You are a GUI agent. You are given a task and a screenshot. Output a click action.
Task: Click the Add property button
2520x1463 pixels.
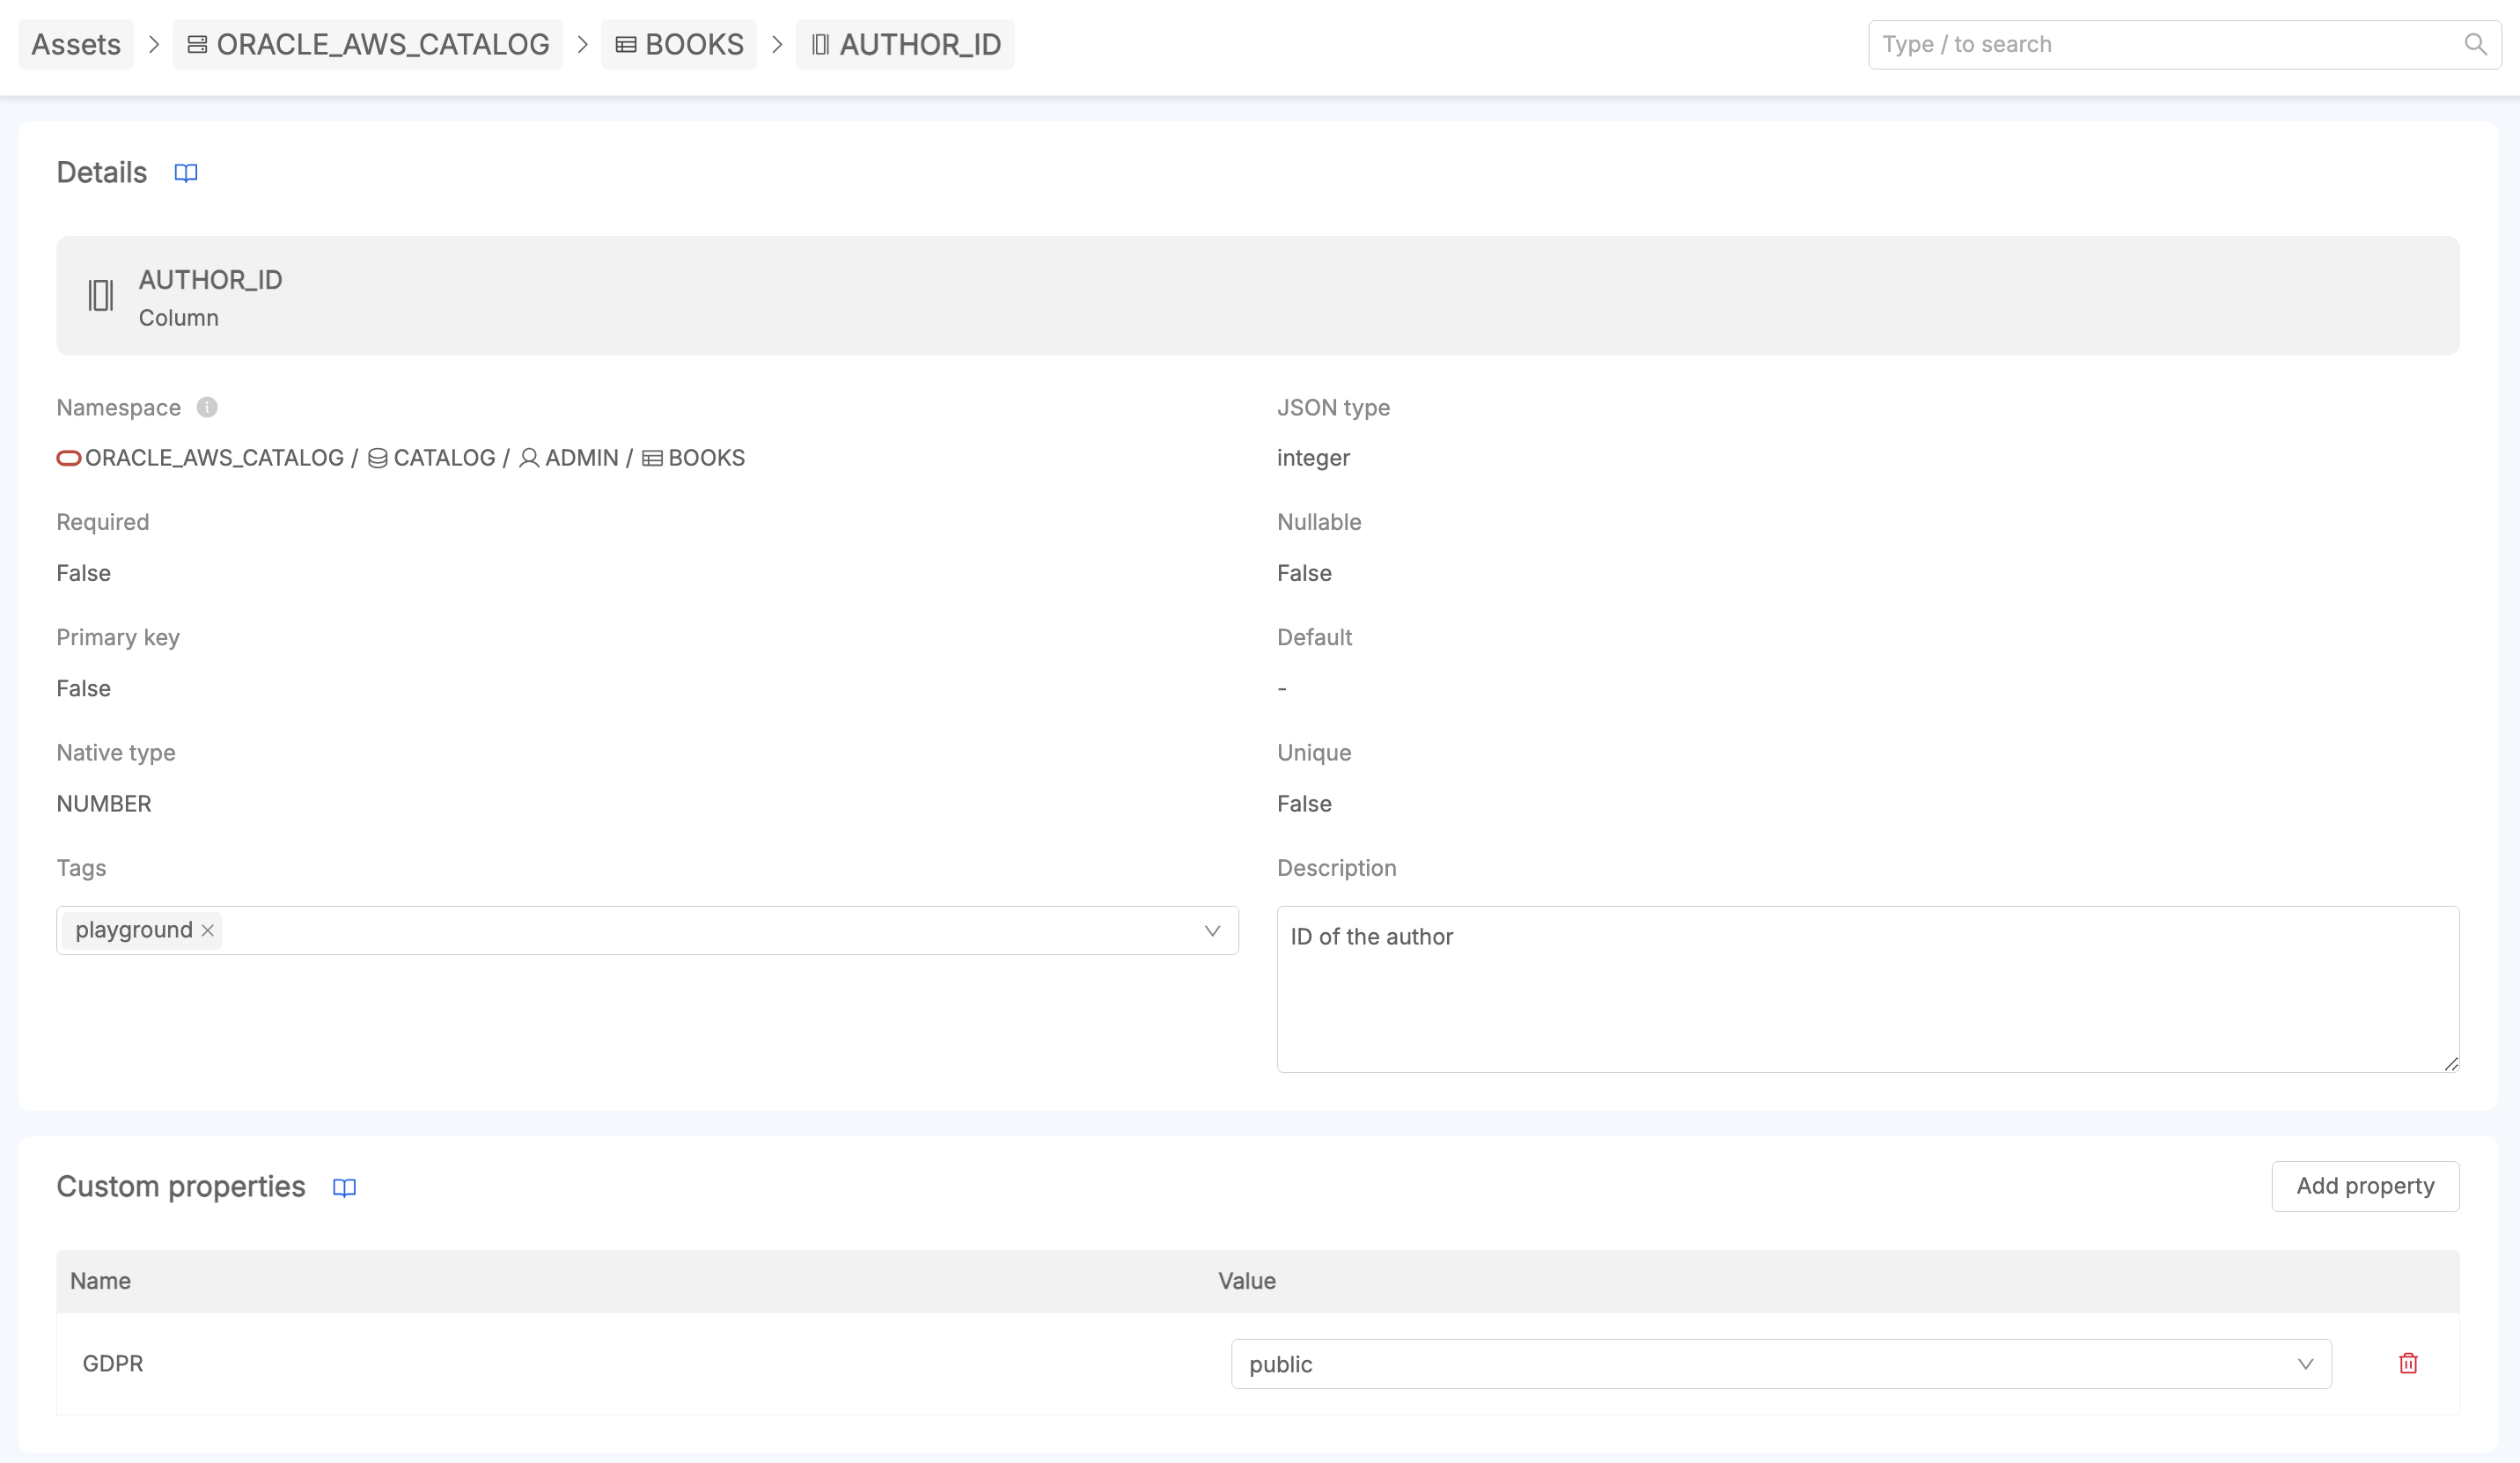[x=2365, y=1186]
